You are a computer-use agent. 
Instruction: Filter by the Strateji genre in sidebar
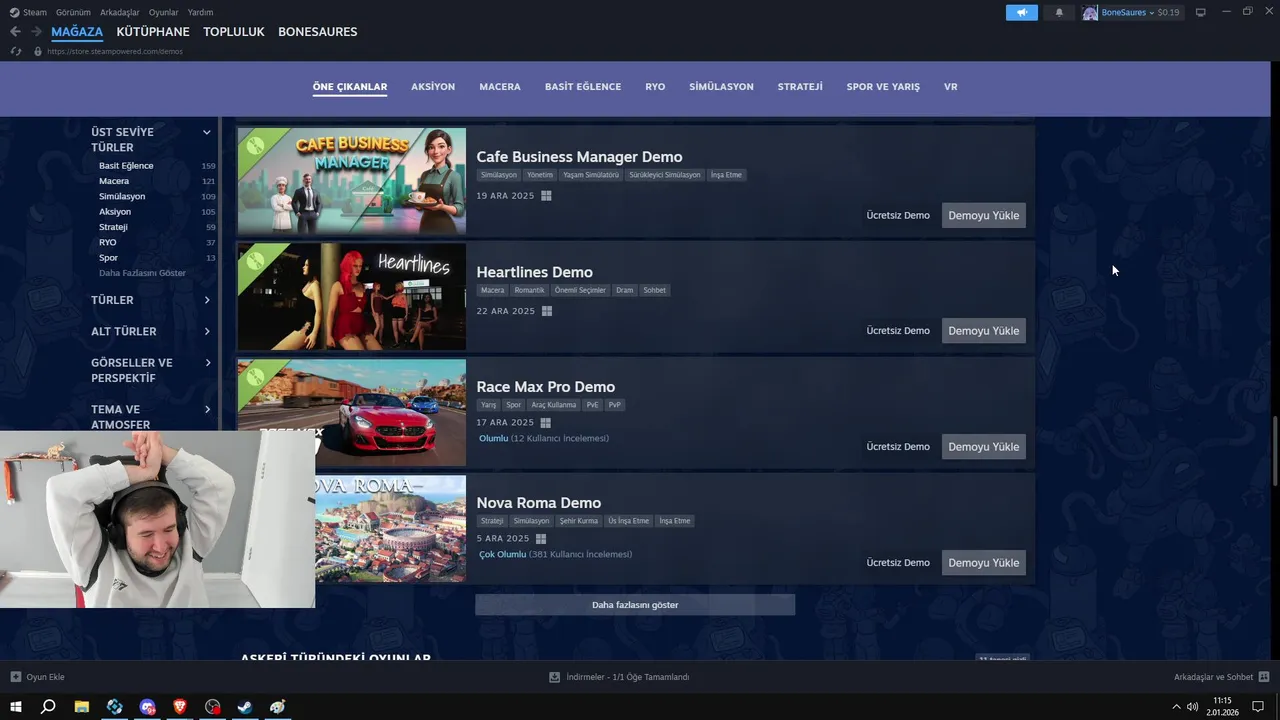click(x=114, y=227)
